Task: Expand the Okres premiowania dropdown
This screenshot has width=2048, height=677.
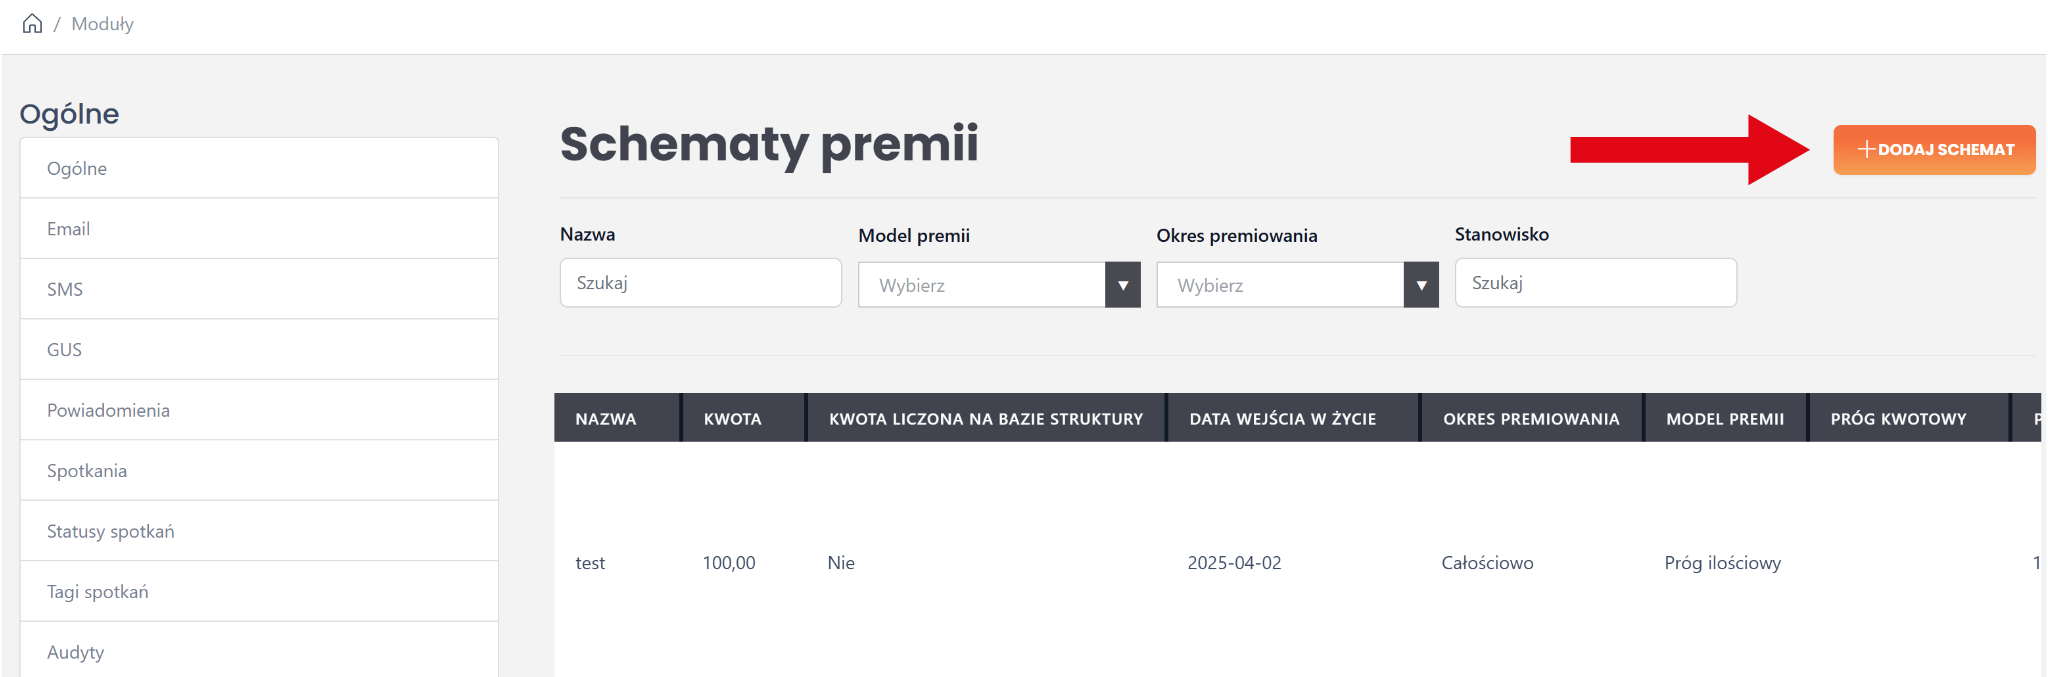Action: click(x=1296, y=285)
